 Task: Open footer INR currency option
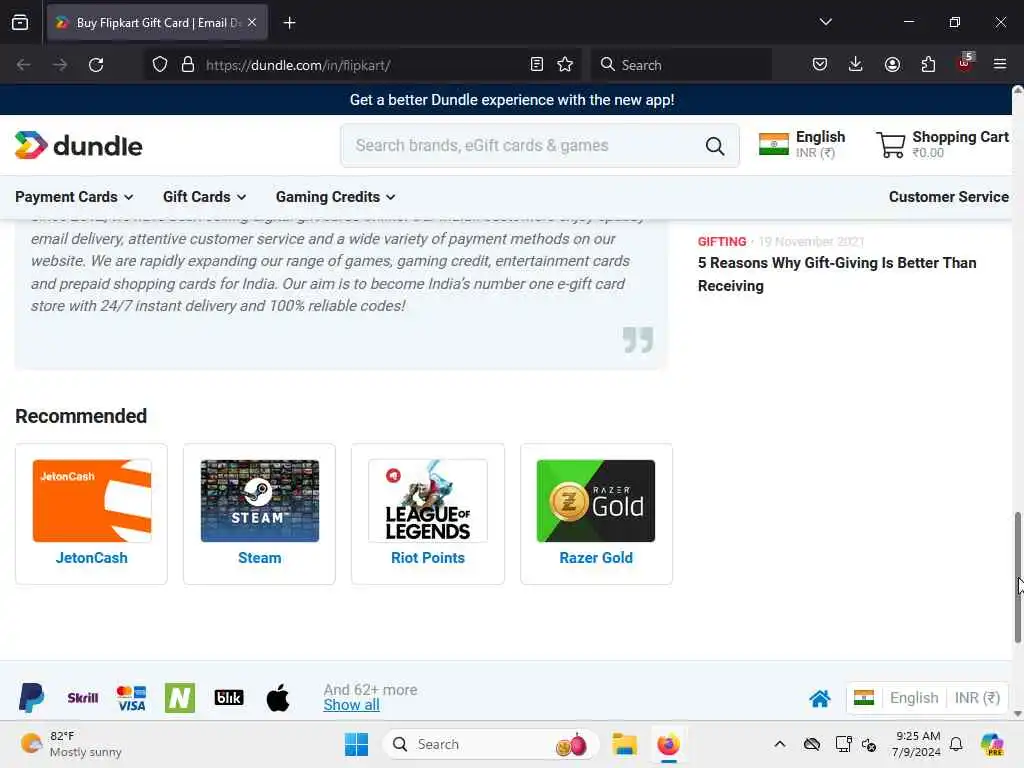[977, 698]
